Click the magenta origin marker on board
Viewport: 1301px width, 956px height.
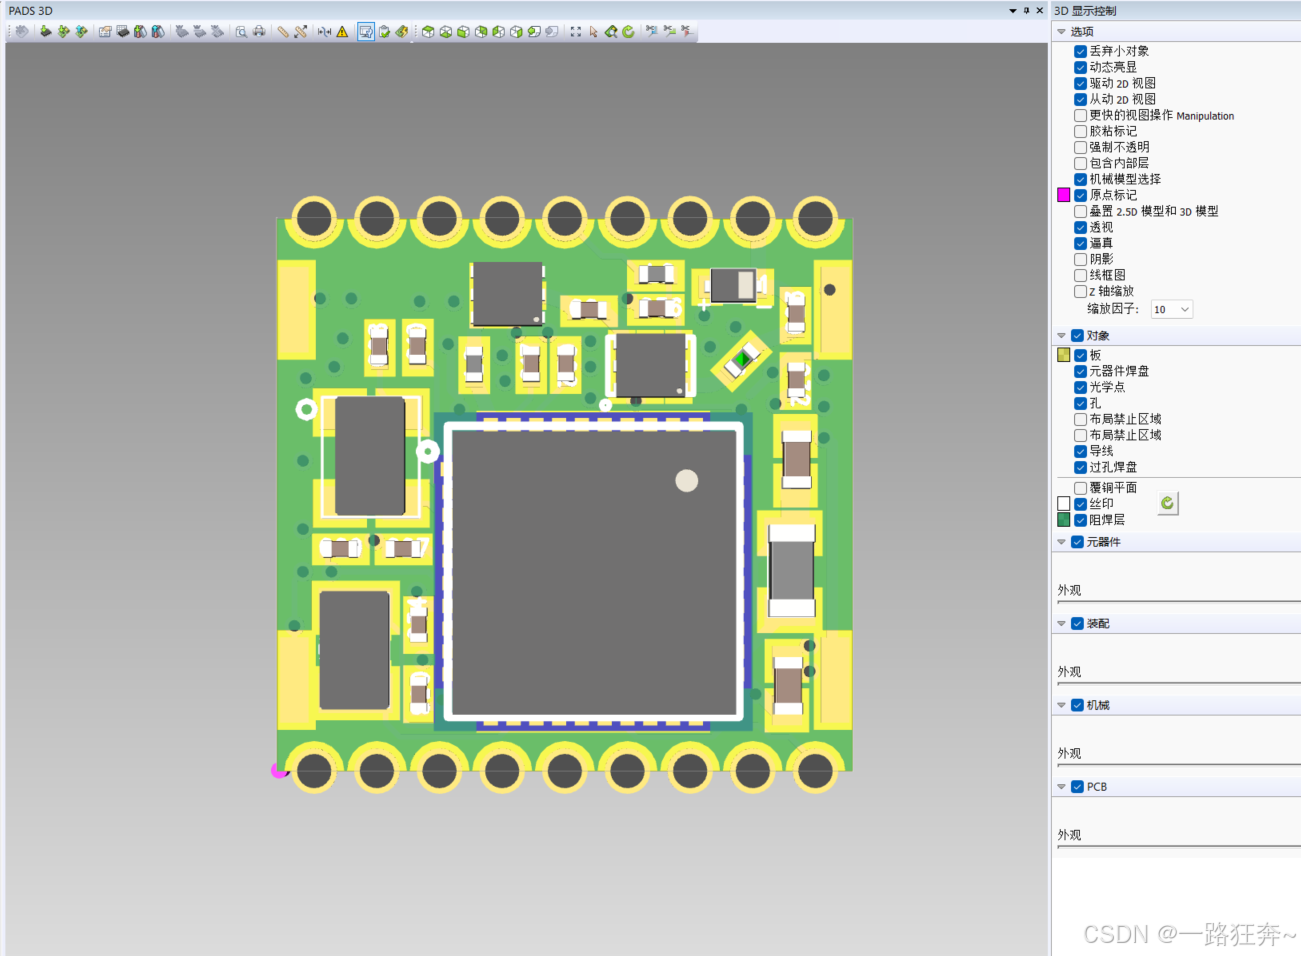(279, 770)
